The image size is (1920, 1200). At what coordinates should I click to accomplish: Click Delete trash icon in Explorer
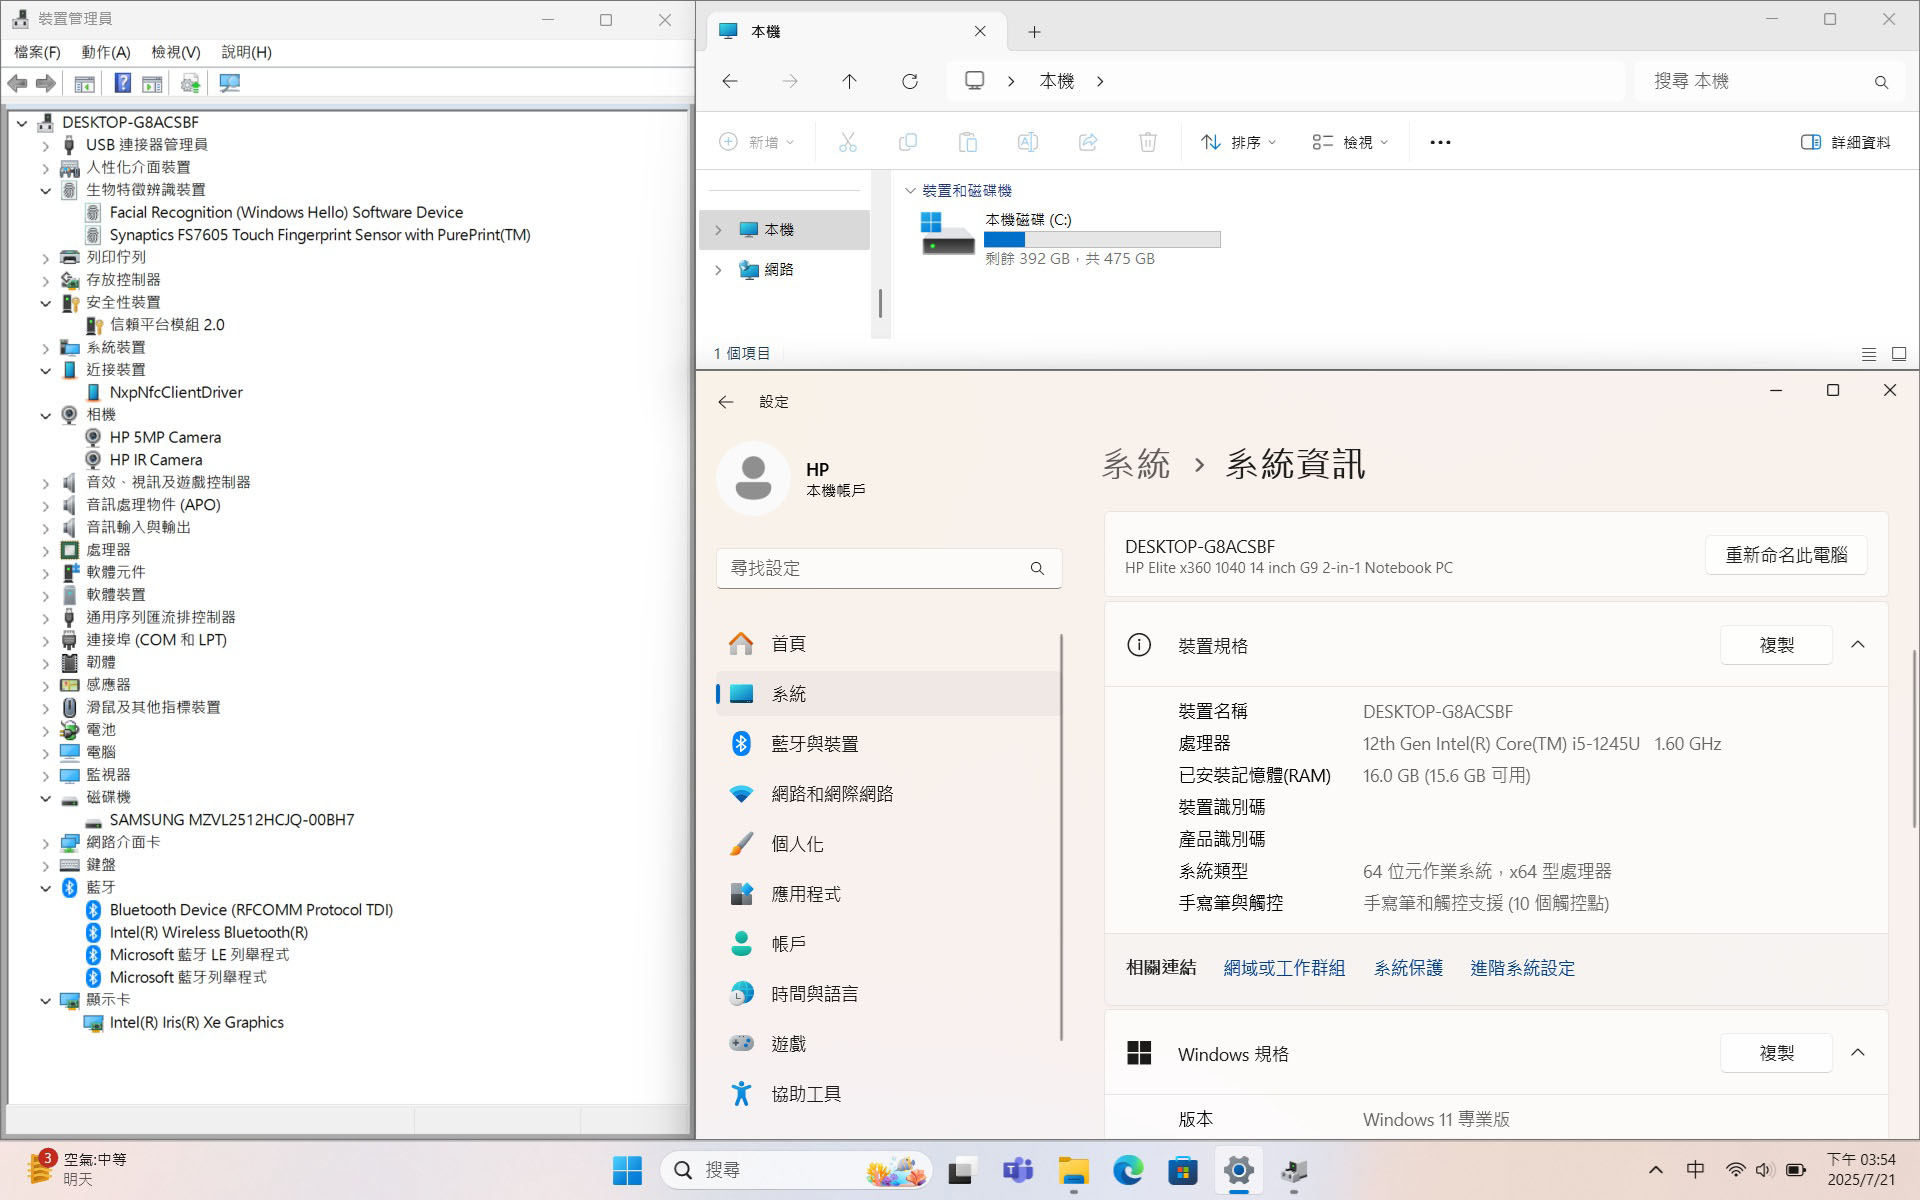(x=1148, y=142)
